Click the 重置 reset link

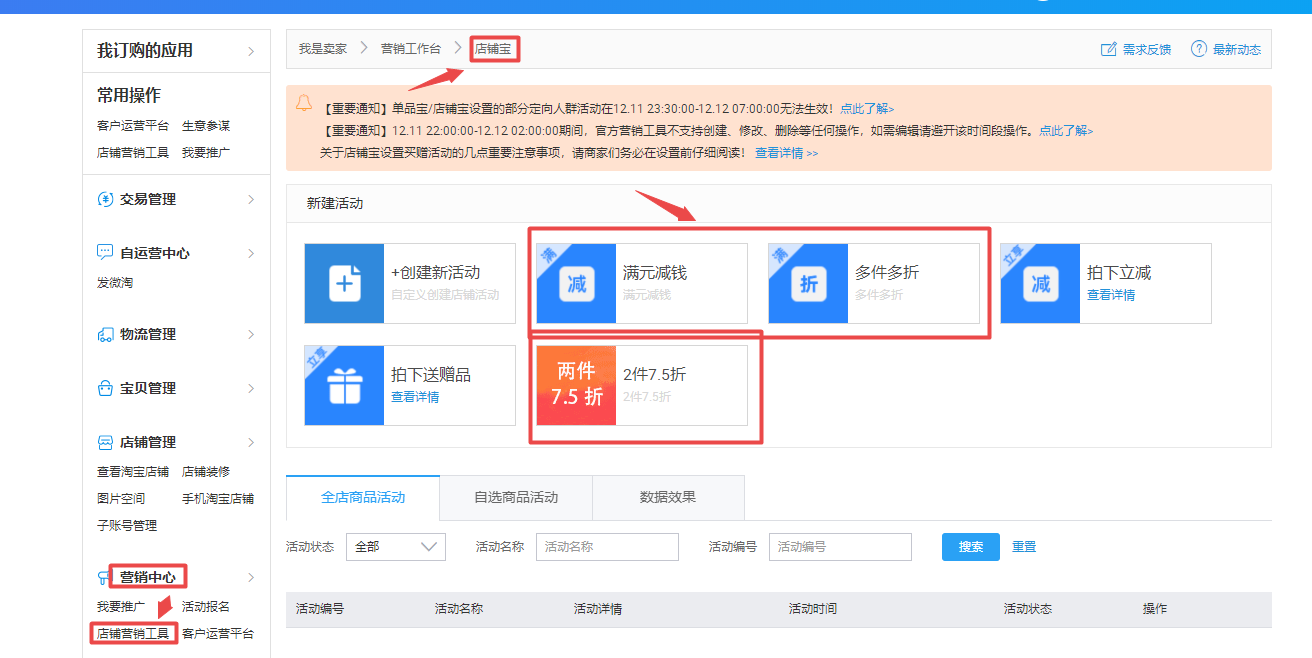[1024, 547]
